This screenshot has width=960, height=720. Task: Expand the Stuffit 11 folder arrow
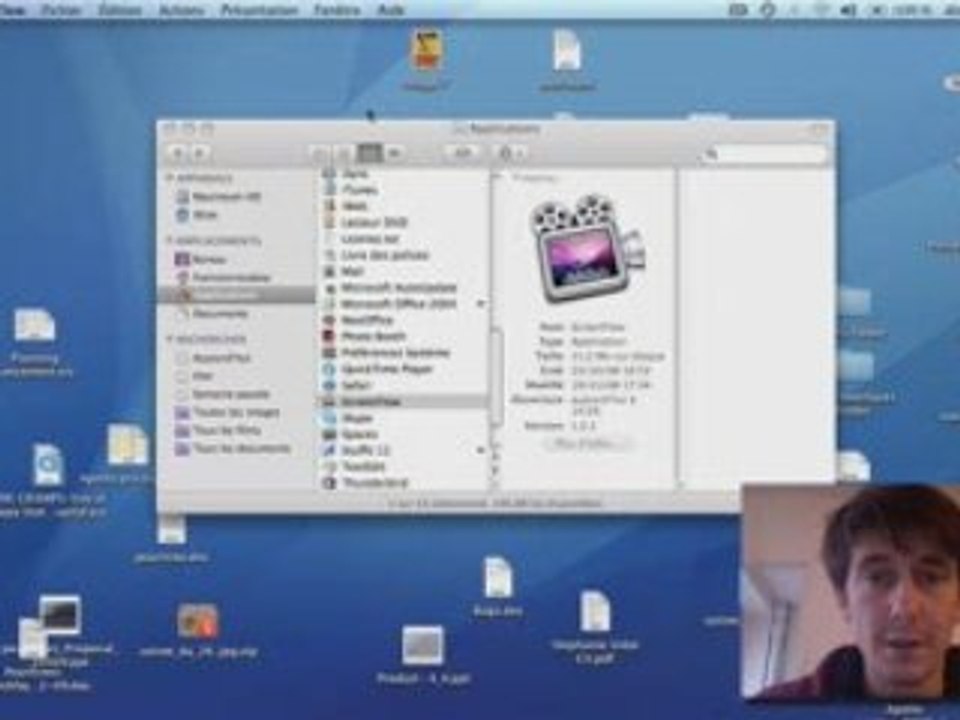(481, 451)
